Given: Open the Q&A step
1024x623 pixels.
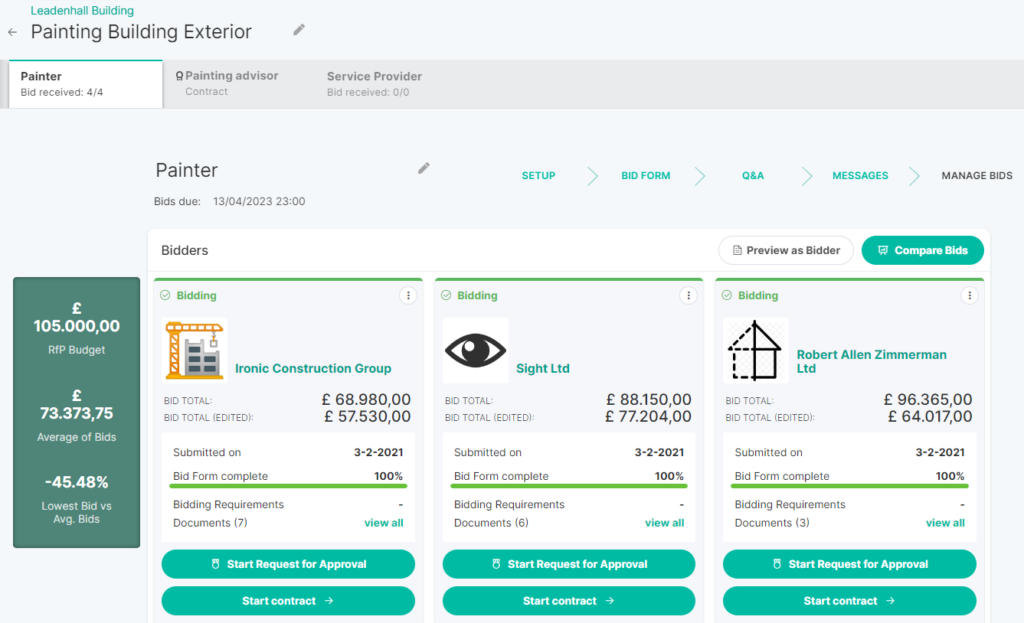Looking at the screenshot, I should [x=752, y=176].
